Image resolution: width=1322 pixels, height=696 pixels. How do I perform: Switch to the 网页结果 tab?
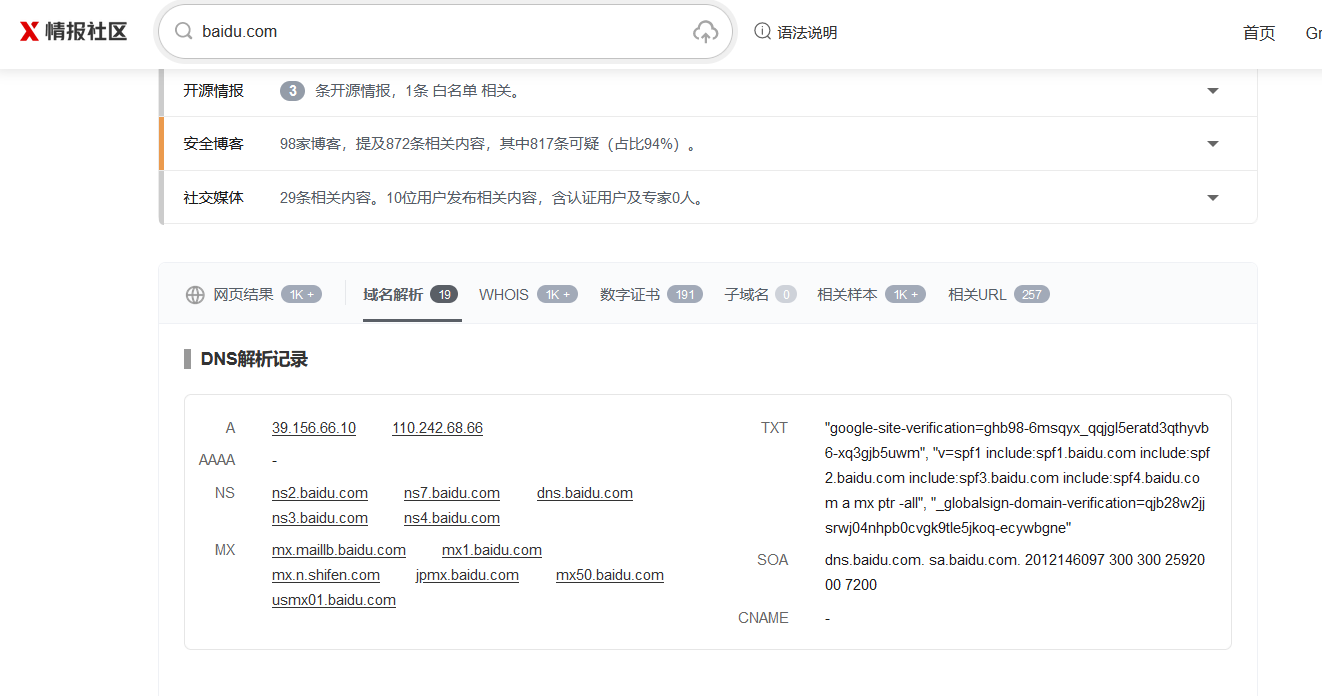point(254,295)
